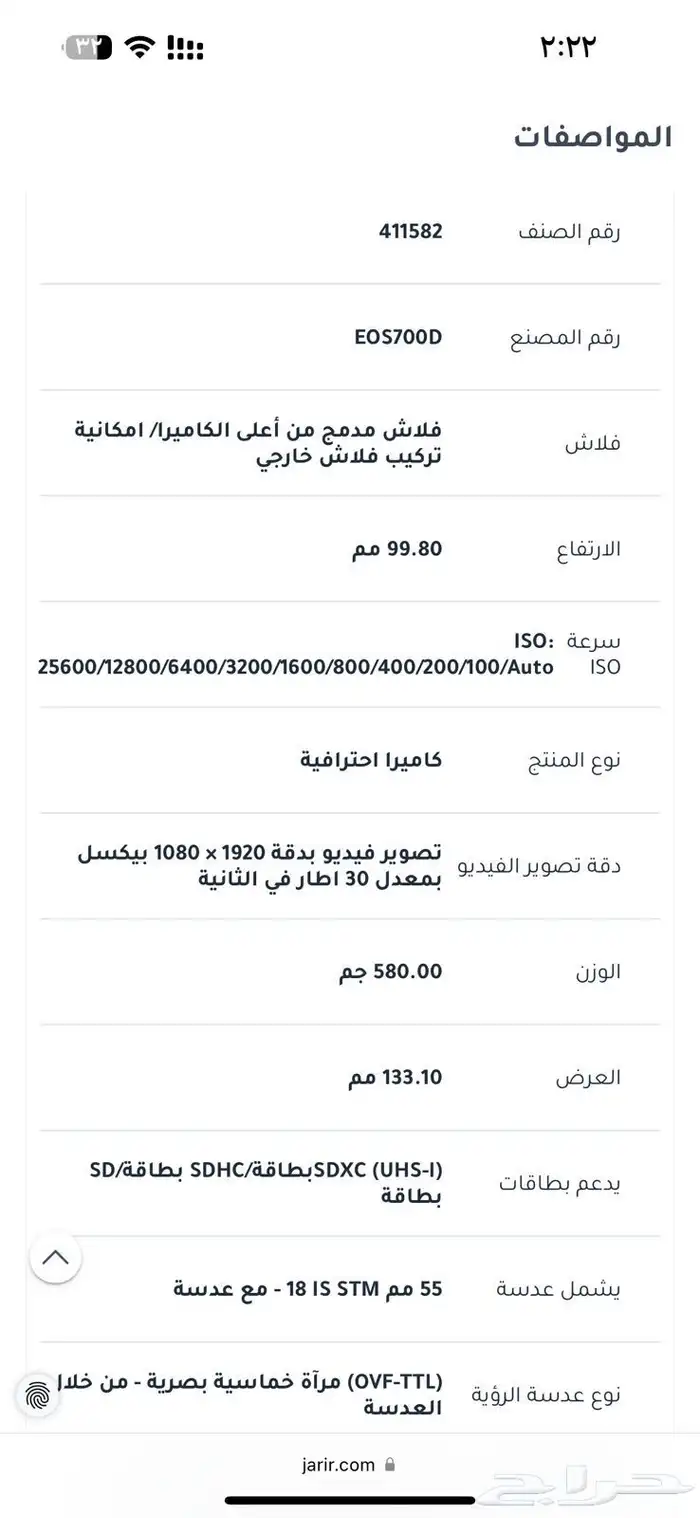700x1518 pixels.
Task: Tap the يشمل عدسة row label
Action: [558, 1289]
